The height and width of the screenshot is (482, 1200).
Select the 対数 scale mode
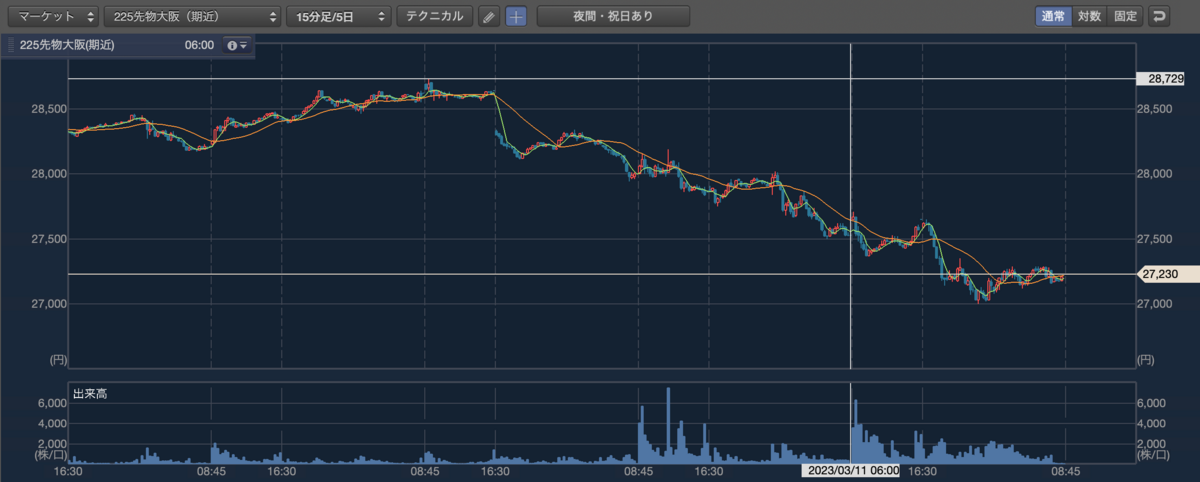tap(1088, 16)
